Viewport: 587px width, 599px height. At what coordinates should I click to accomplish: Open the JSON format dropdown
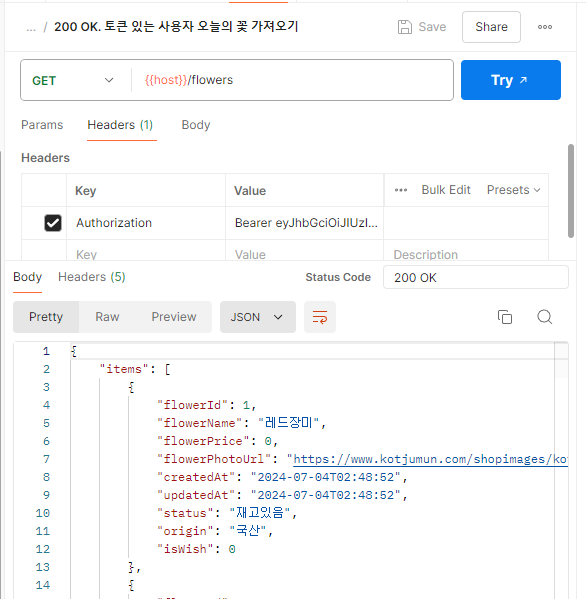(258, 317)
